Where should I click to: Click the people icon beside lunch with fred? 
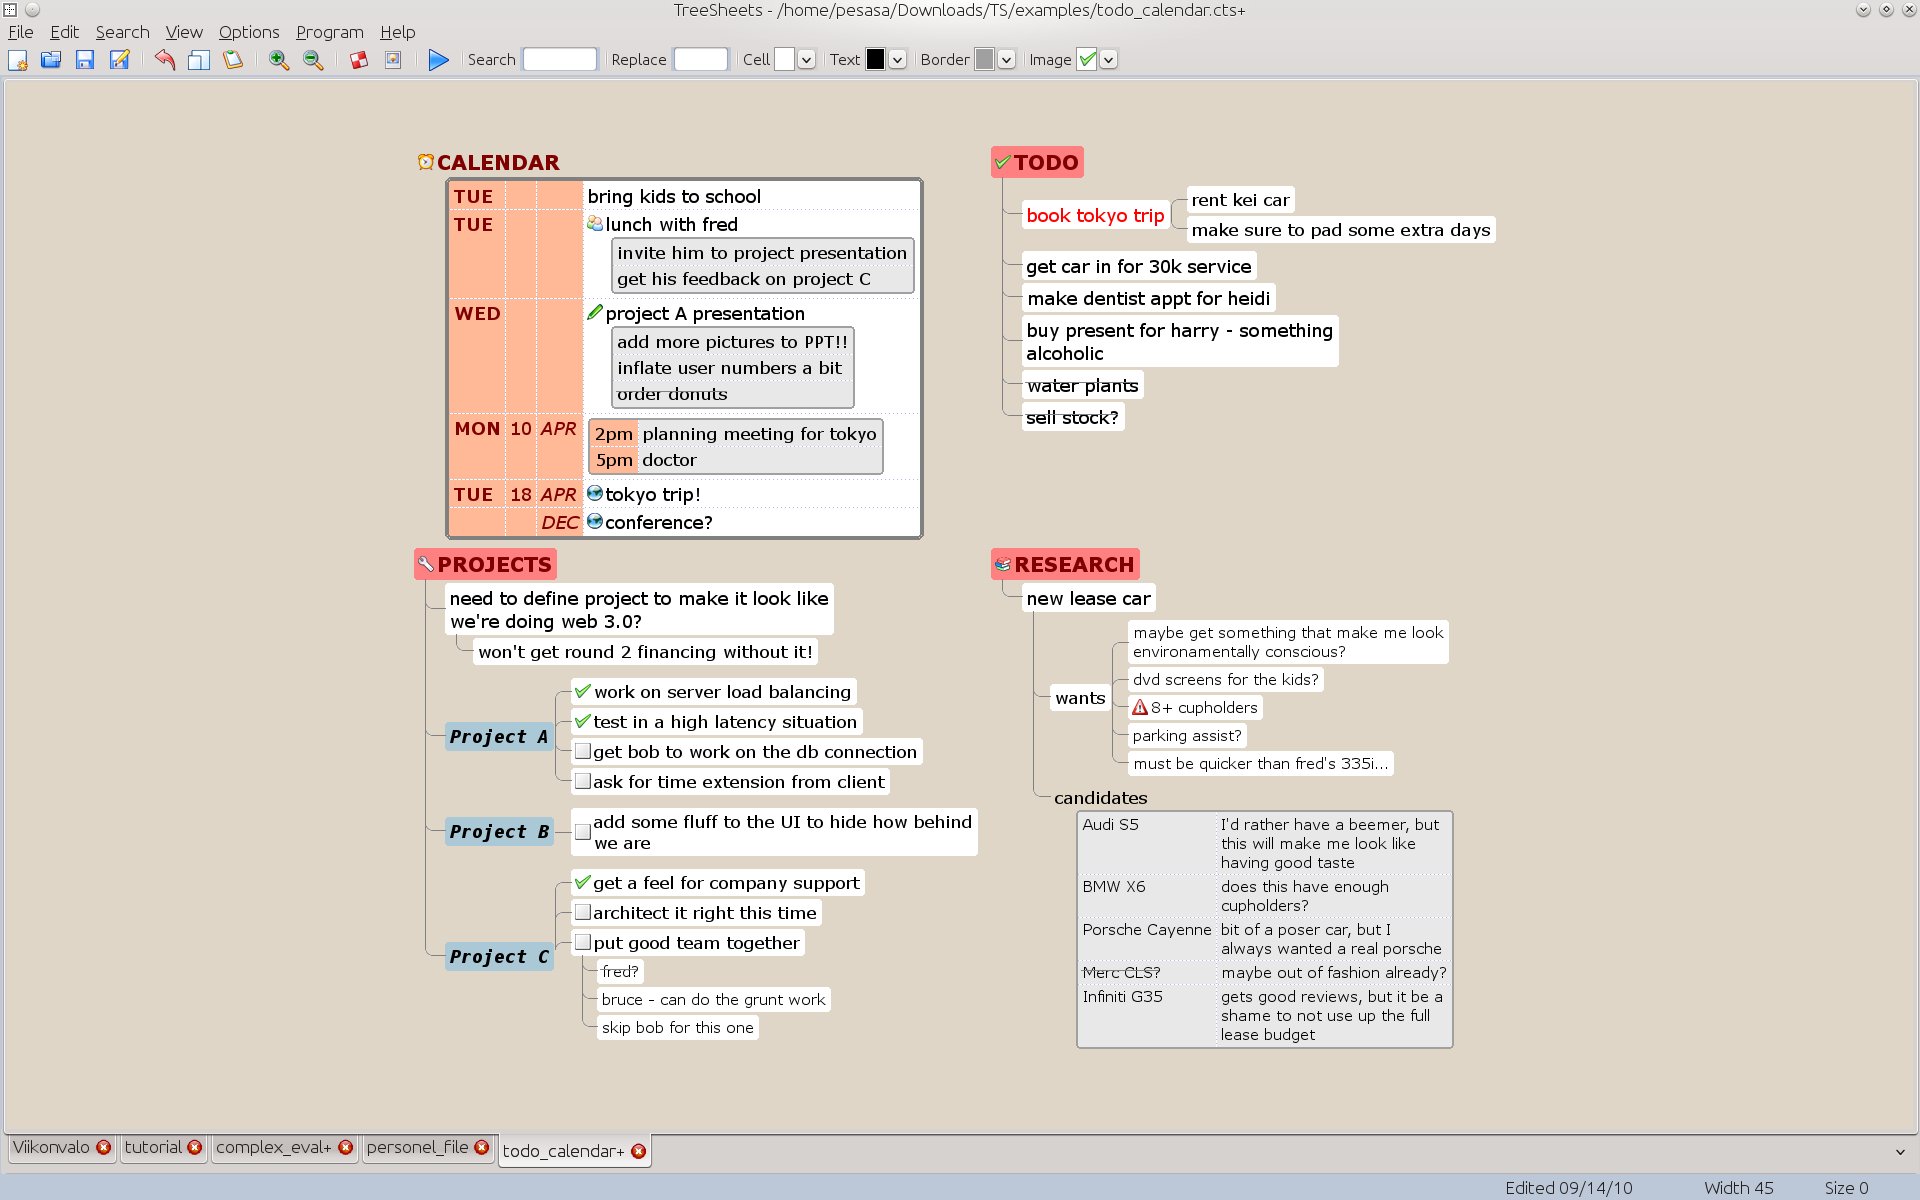(x=595, y=224)
